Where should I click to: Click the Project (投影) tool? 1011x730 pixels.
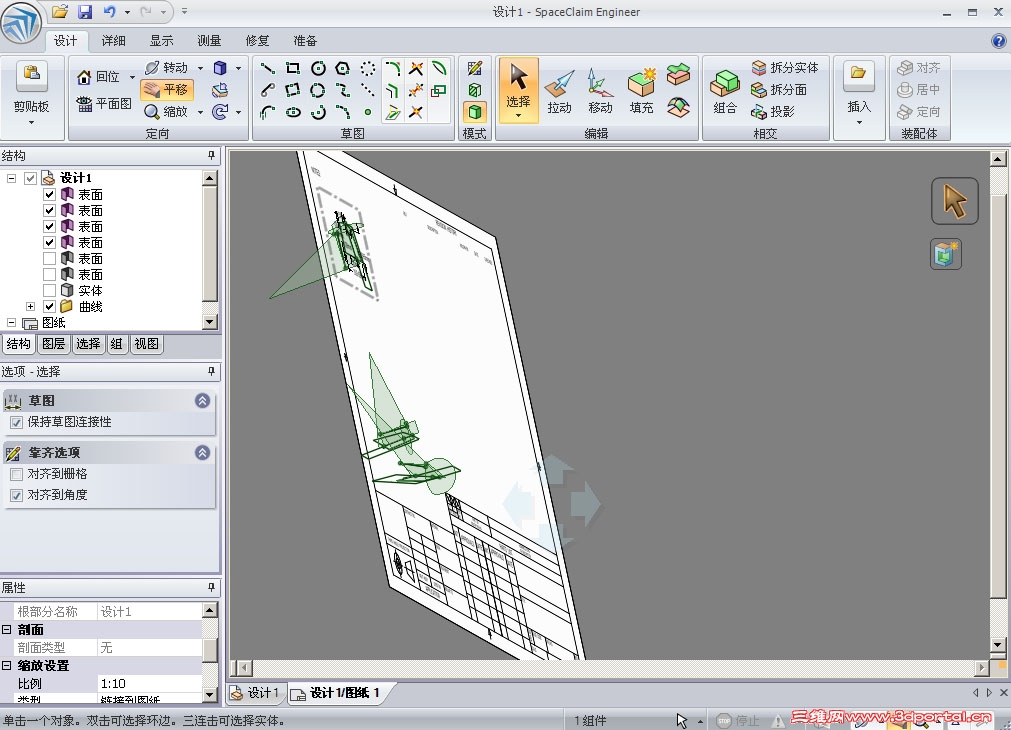coord(772,112)
